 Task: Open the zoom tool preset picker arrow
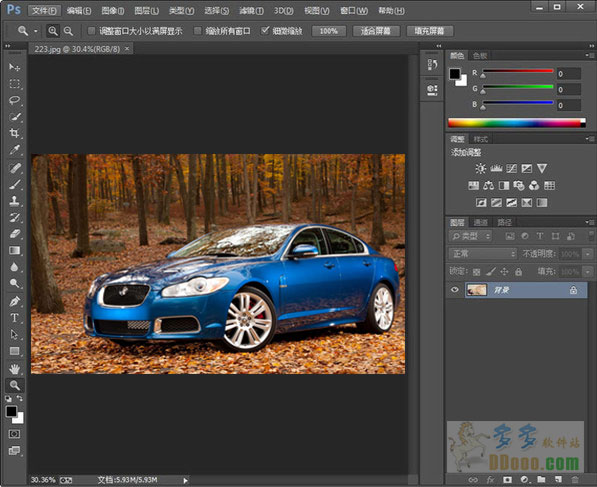(36, 31)
